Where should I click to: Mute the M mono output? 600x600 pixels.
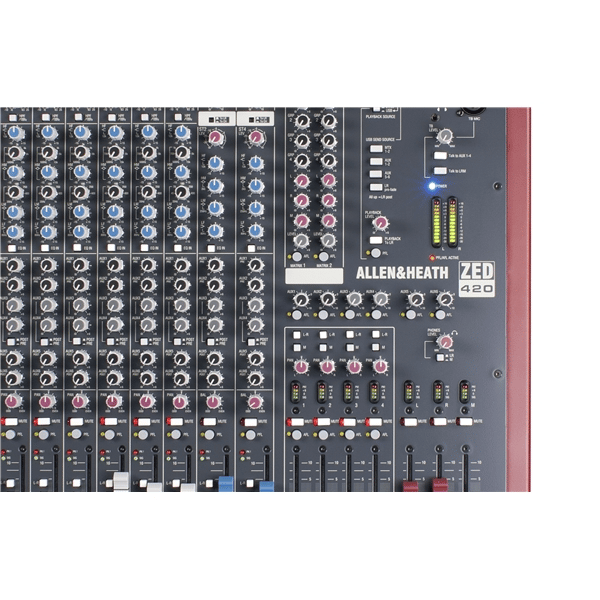[x=466, y=422]
